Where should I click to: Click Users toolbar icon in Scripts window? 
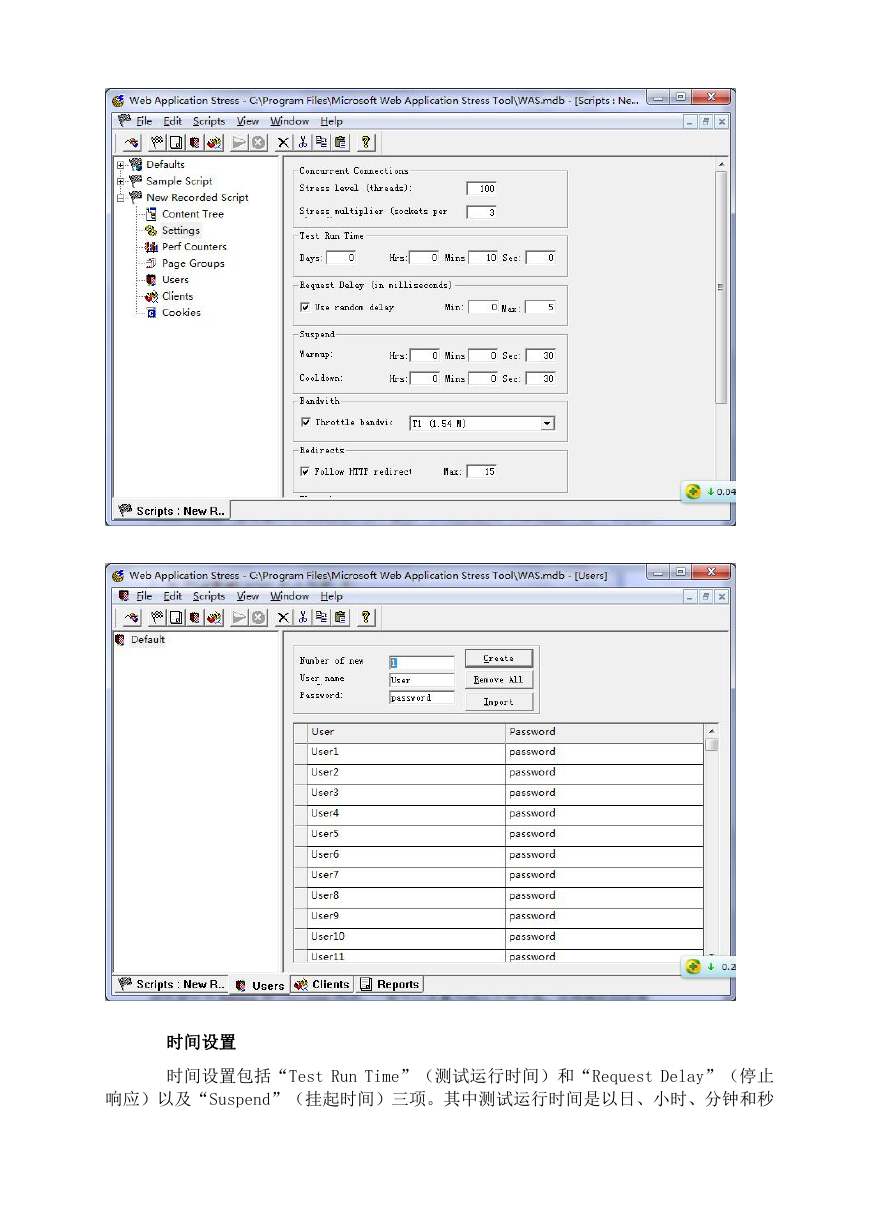pyautogui.click(x=194, y=142)
